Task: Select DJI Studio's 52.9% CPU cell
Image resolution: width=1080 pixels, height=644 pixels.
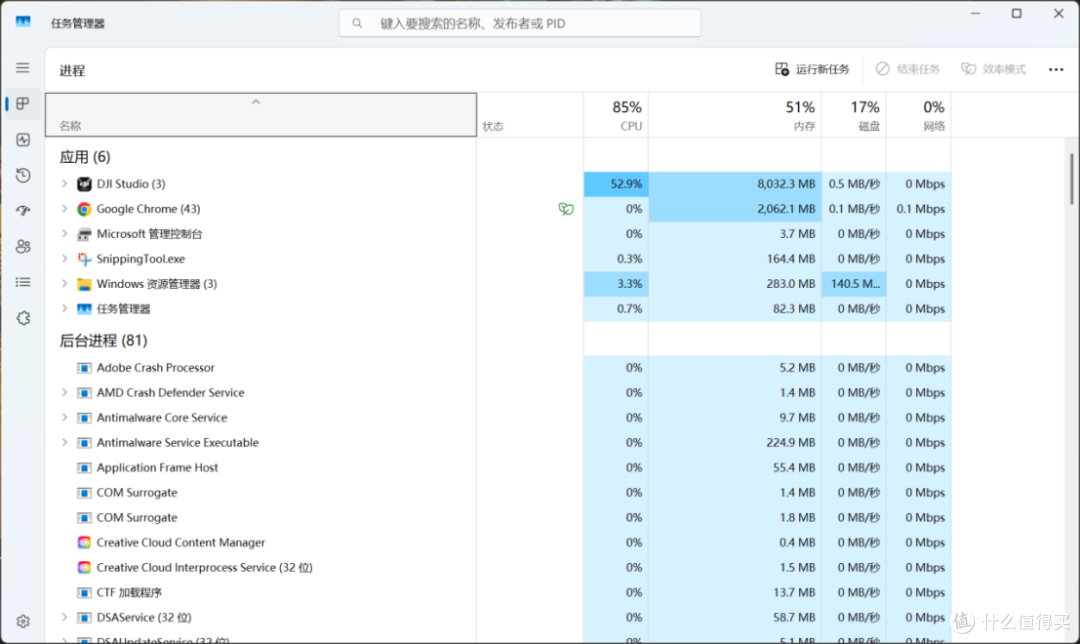Action: click(x=616, y=184)
